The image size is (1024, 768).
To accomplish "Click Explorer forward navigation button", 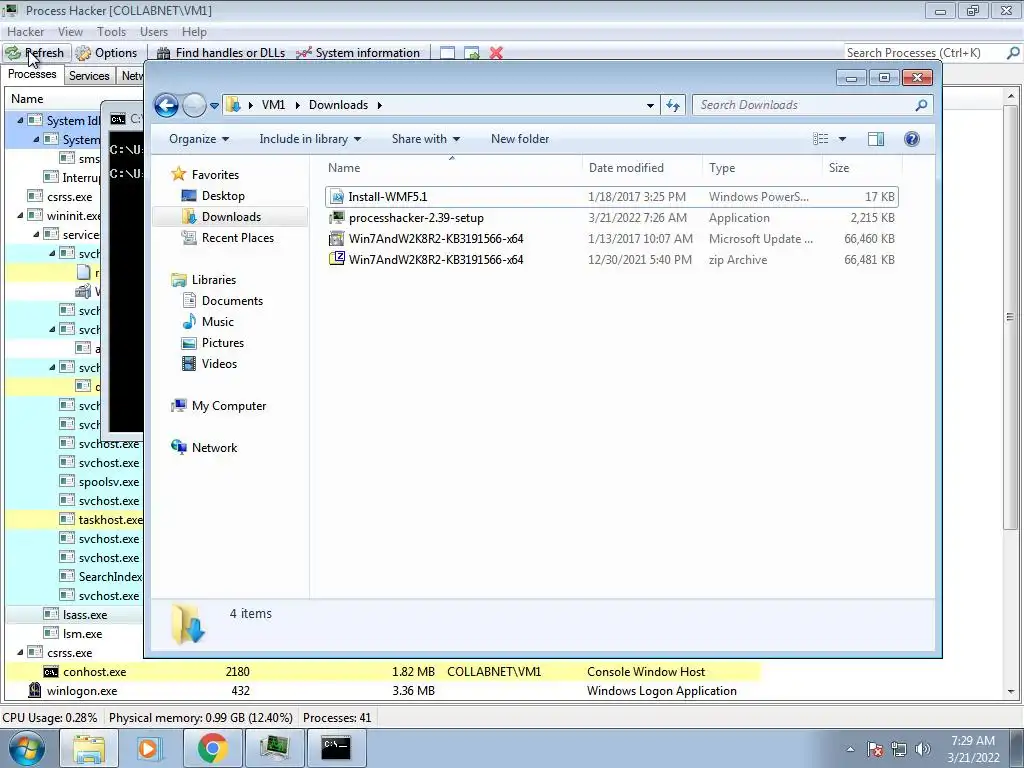I will [x=194, y=105].
